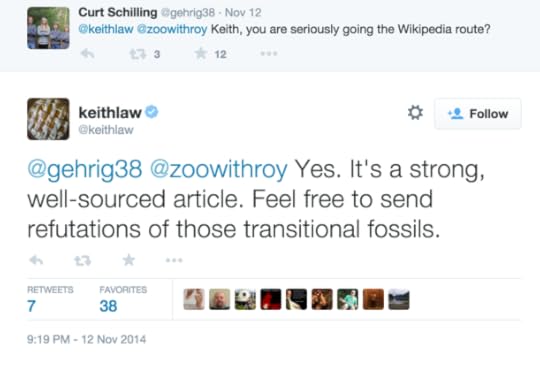Click the @gehrig38 mention in keithlaw's tweet
Screen dimensions: 540x367
click(x=85, y=169)
